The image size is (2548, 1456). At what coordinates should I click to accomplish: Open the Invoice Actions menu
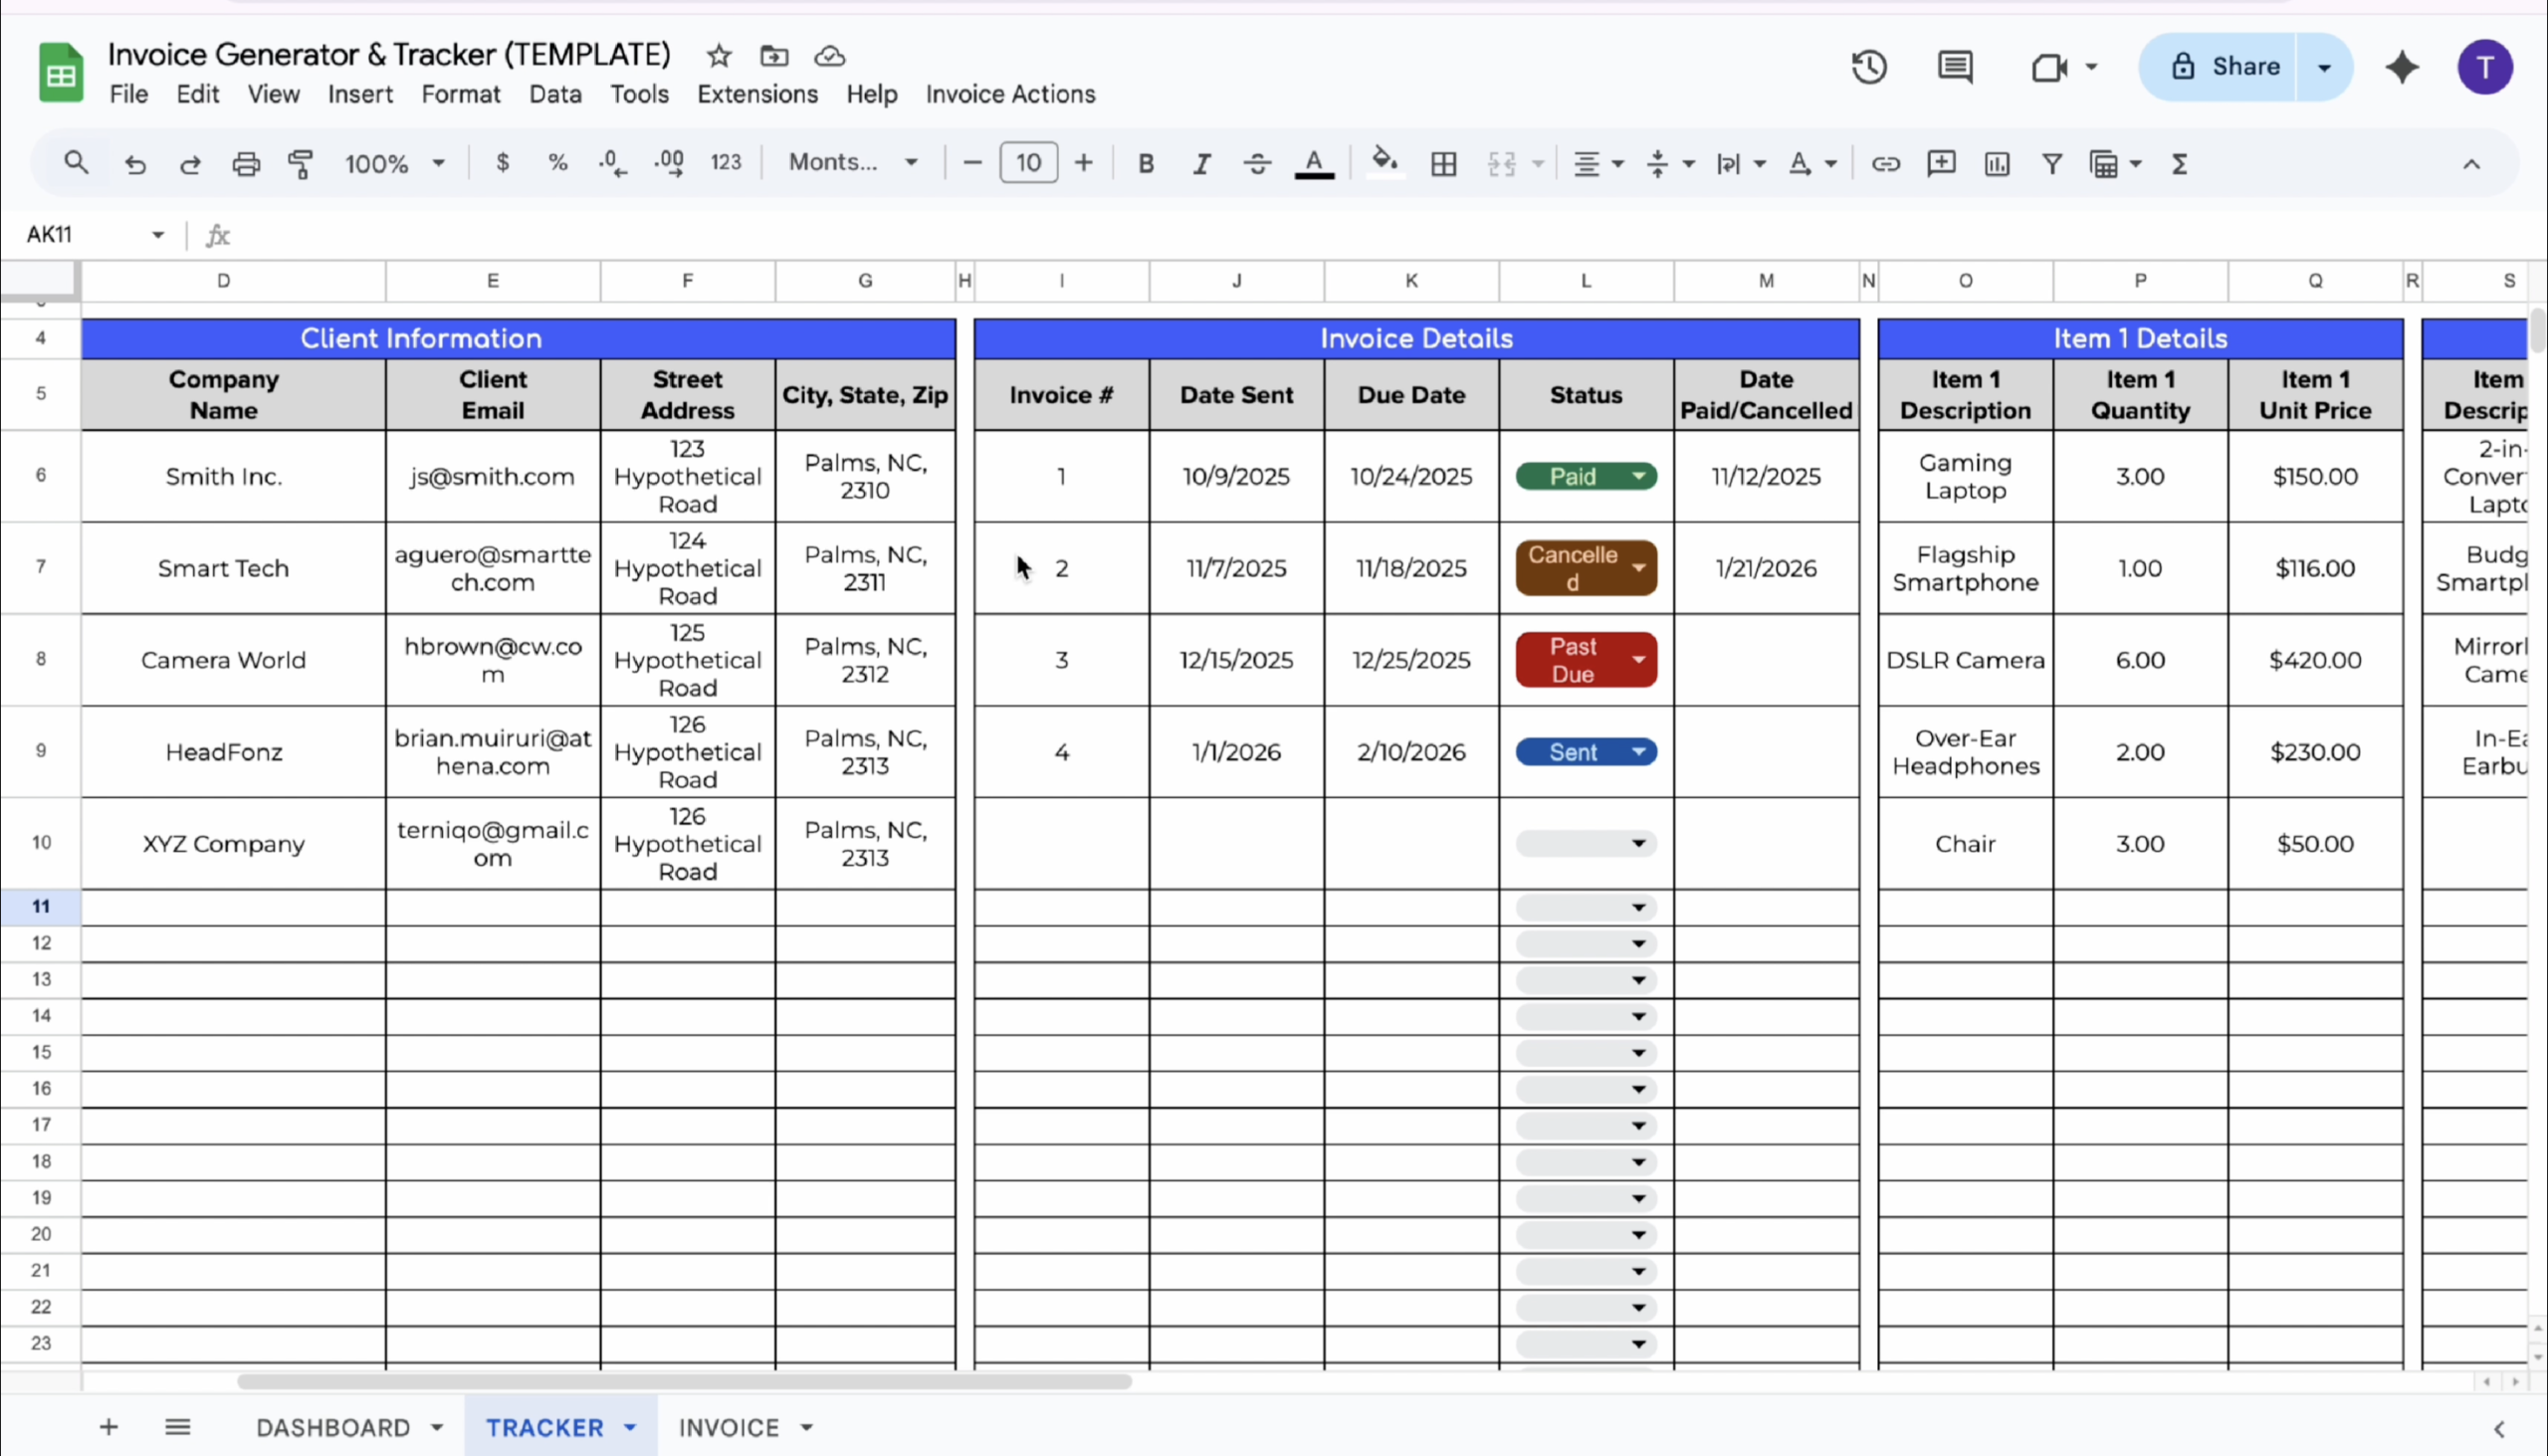[1010, 93]
